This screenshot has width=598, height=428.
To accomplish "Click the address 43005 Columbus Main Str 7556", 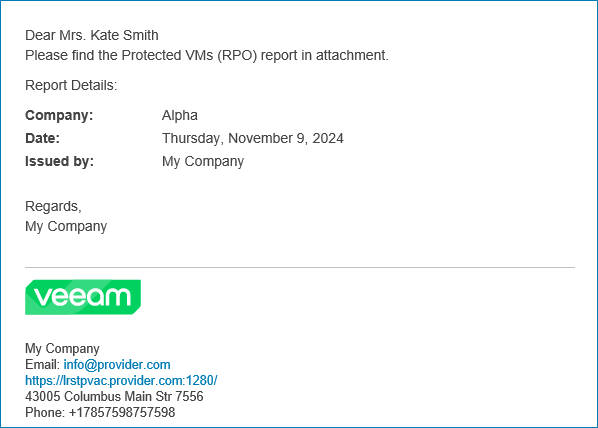I will pos(114,396).
